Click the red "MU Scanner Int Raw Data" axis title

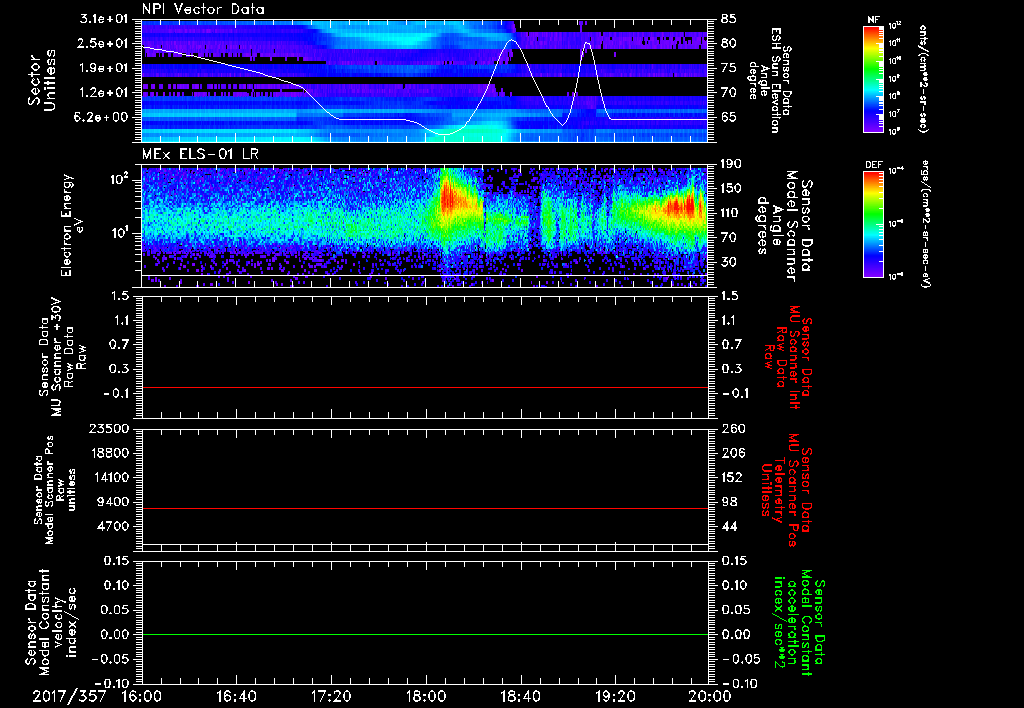788,357
